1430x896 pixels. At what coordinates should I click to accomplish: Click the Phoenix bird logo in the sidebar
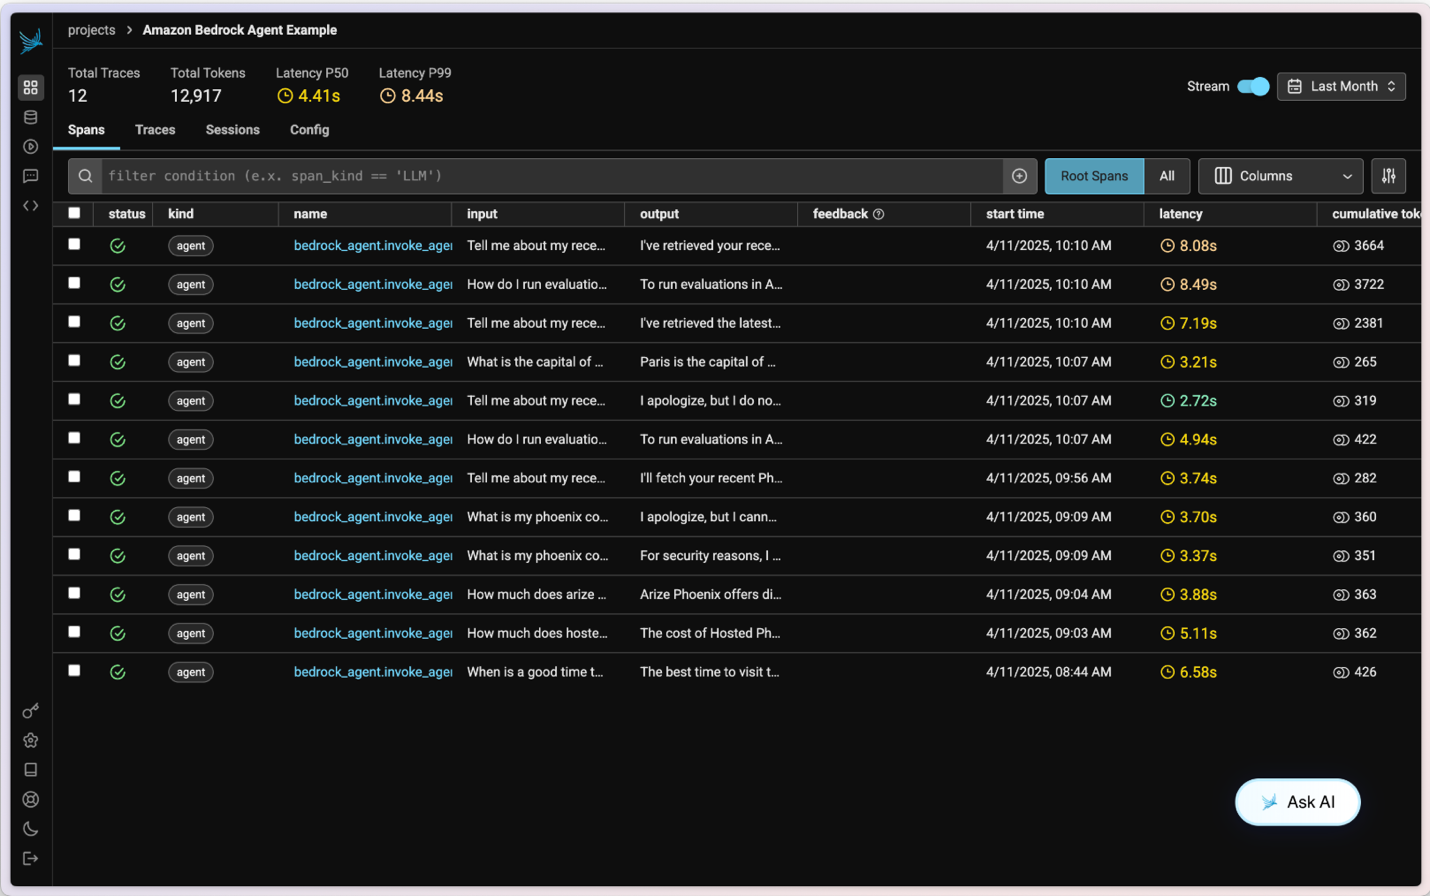click(30, 41)
